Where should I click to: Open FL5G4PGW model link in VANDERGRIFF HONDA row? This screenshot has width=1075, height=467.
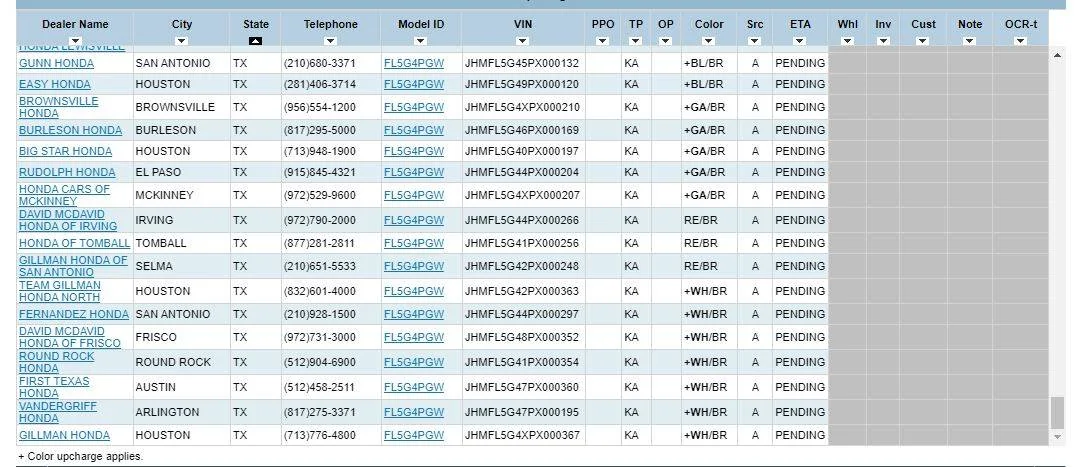click(413, 412)
